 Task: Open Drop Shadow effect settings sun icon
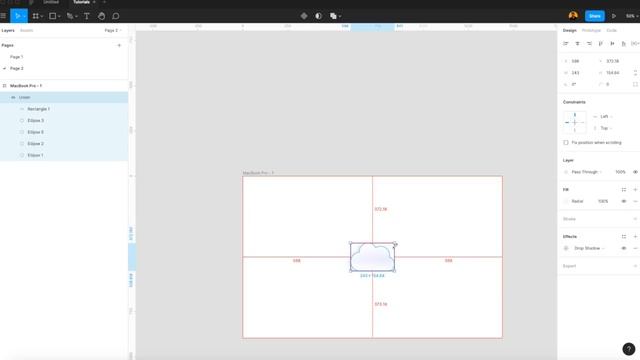(566, 248)
